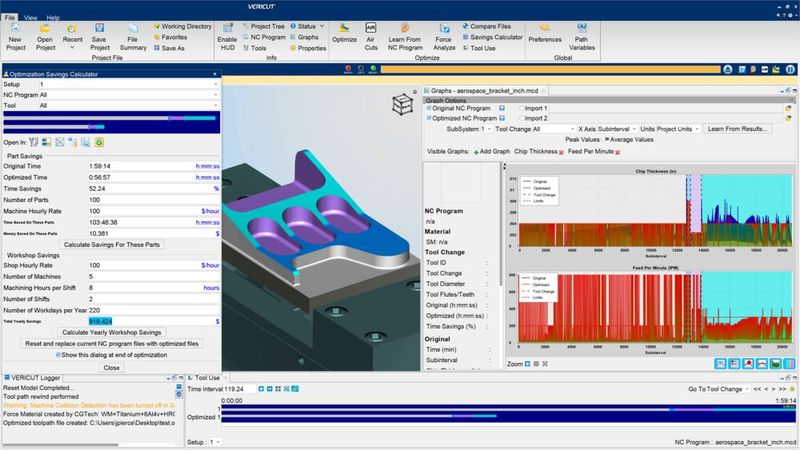Click Calculate Yearly Workshop Savings
This screenshot has height=450, width=800.
click(112, 332)
